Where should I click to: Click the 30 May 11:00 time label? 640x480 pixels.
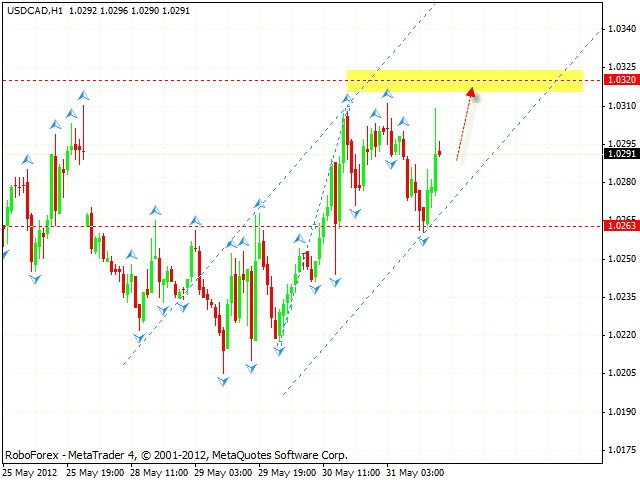(x=352, y=472)
